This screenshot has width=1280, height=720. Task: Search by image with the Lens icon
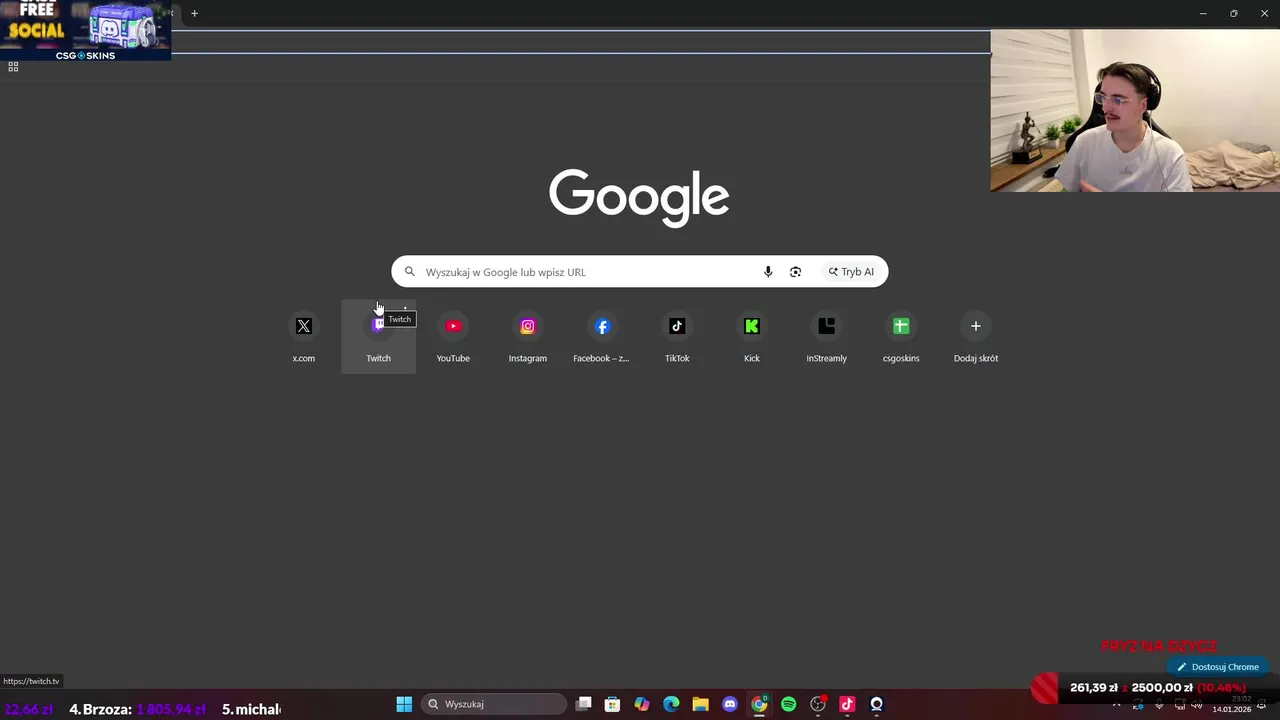(795, 272)
